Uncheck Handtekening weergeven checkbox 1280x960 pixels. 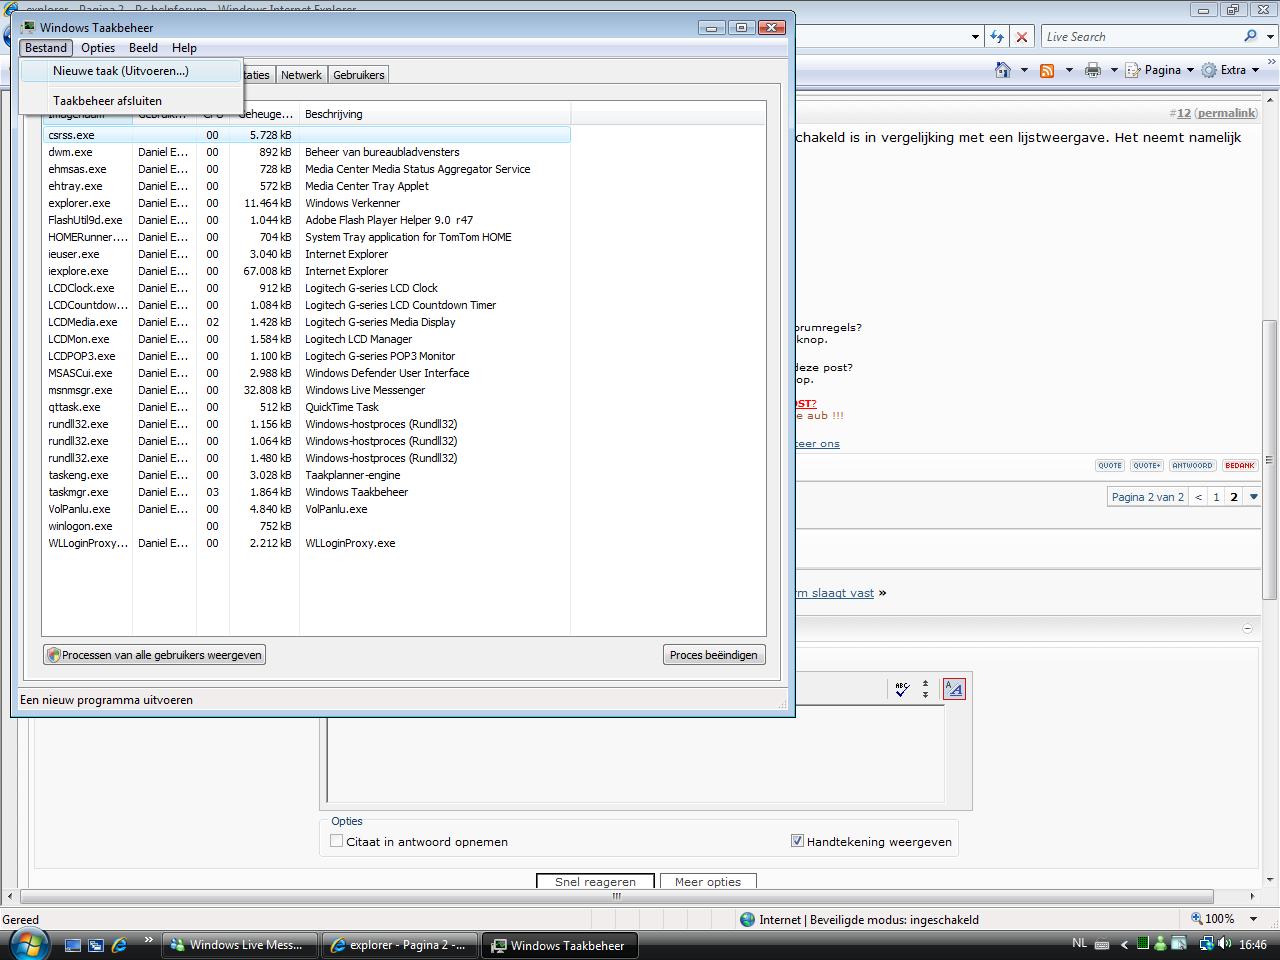(x=797, y=841)
